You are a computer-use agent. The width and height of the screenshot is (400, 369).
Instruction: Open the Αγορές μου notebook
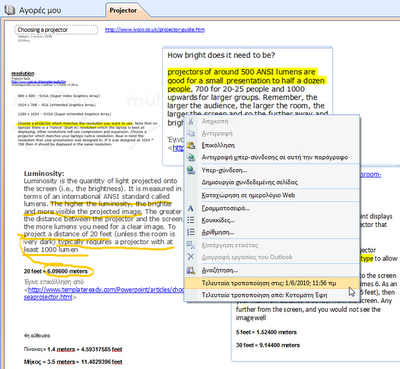40,10
